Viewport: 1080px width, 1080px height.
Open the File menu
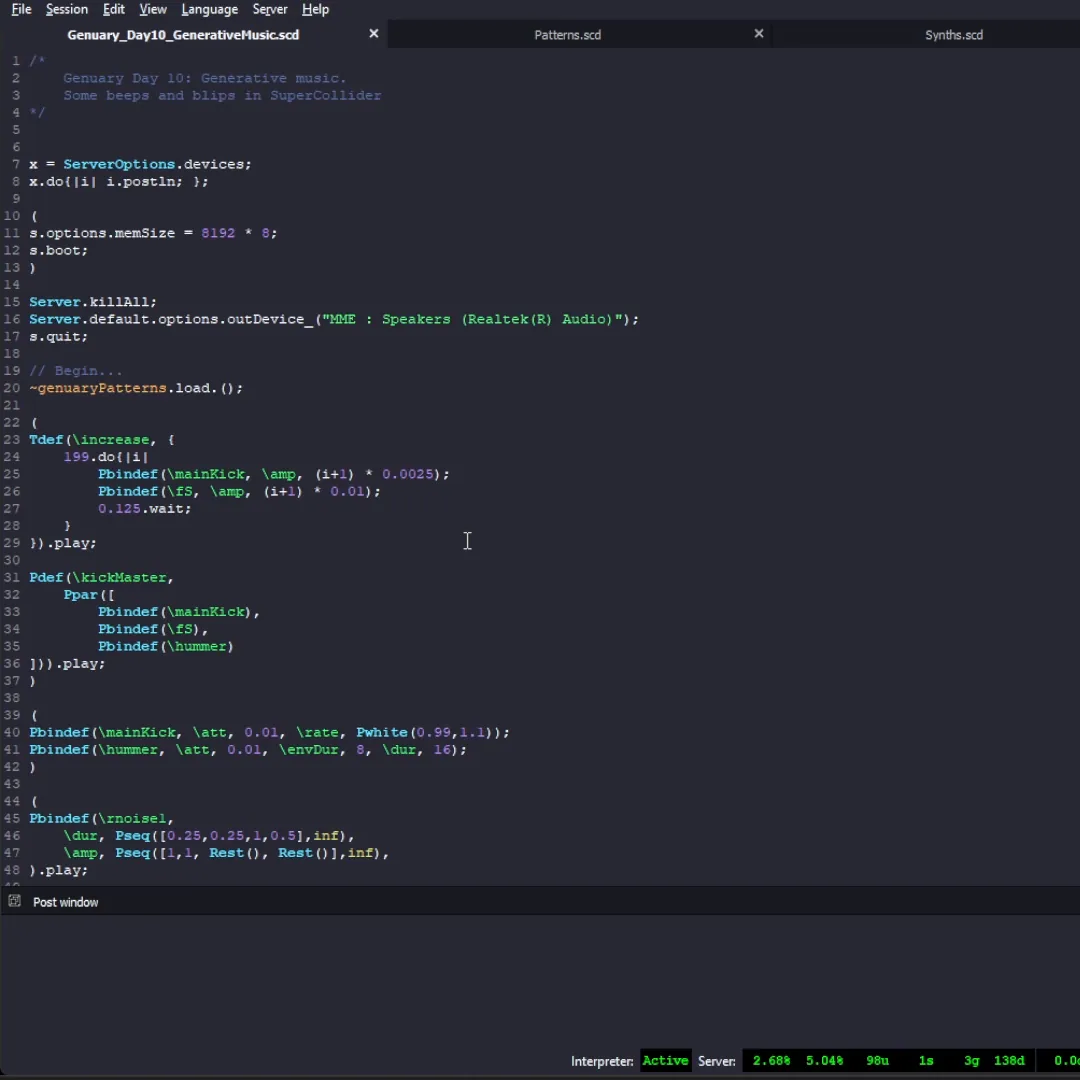pyautogui.click(x=21, y=9)
